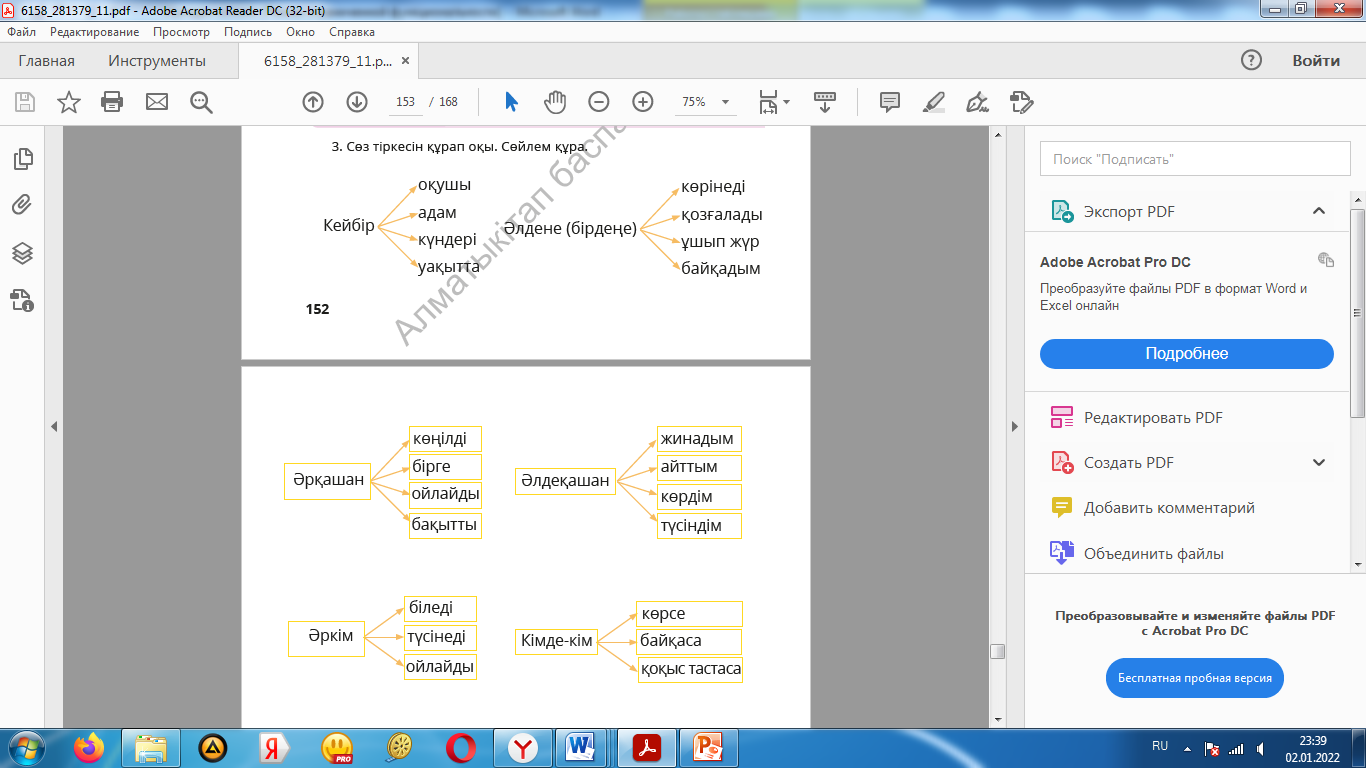Zoom out with minus icon
This screenshot has width=1366, height=768.
[598, 102]
